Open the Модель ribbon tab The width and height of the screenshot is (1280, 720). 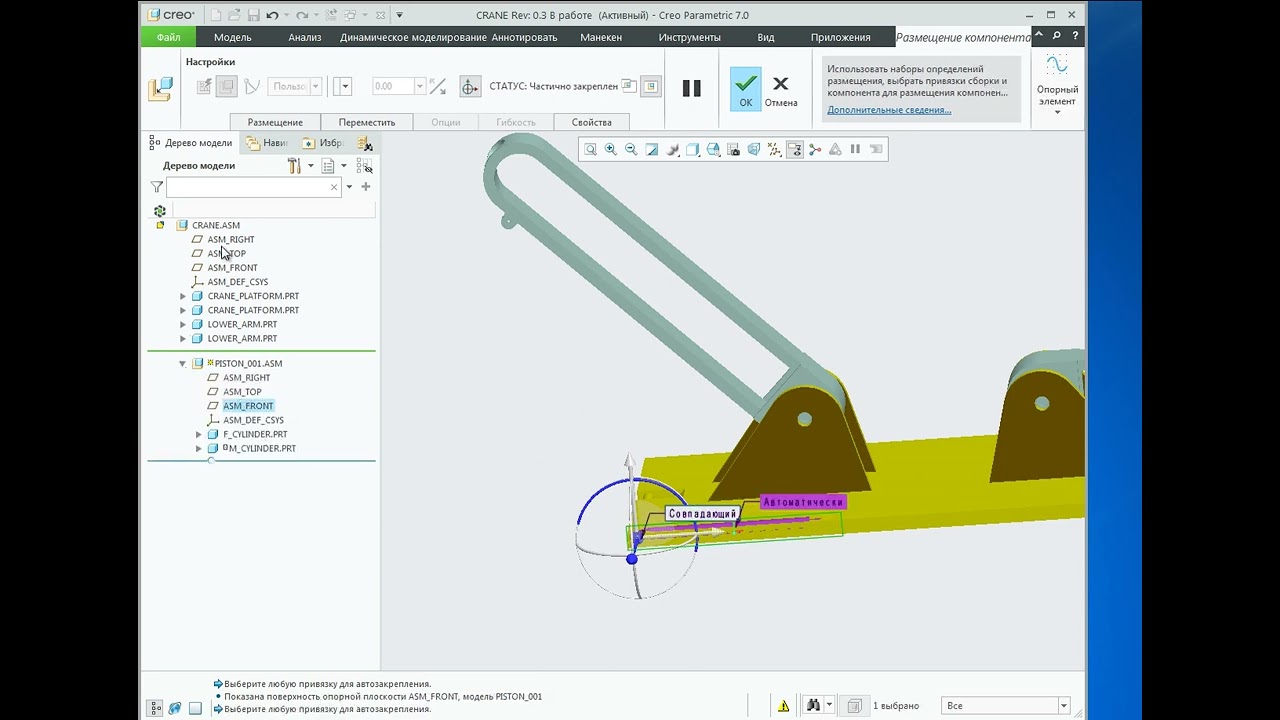pos(233,37)
